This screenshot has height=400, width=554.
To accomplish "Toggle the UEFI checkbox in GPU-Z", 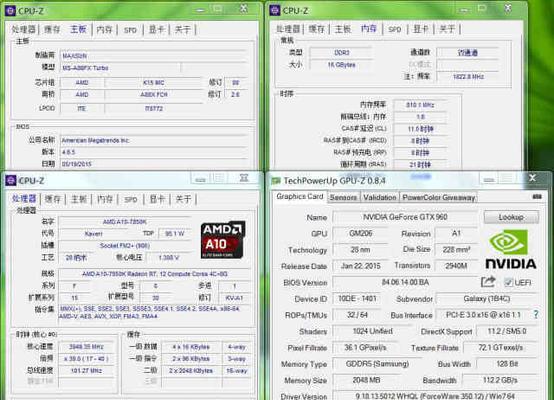I will [x=508, y=282].
